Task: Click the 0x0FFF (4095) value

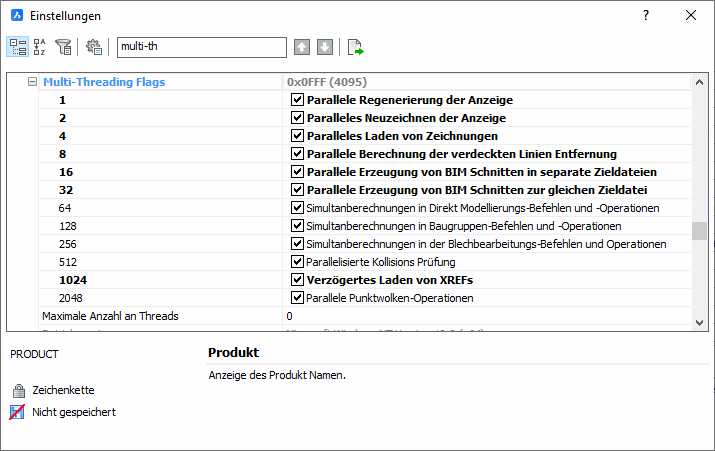Action: click(327, 82)
